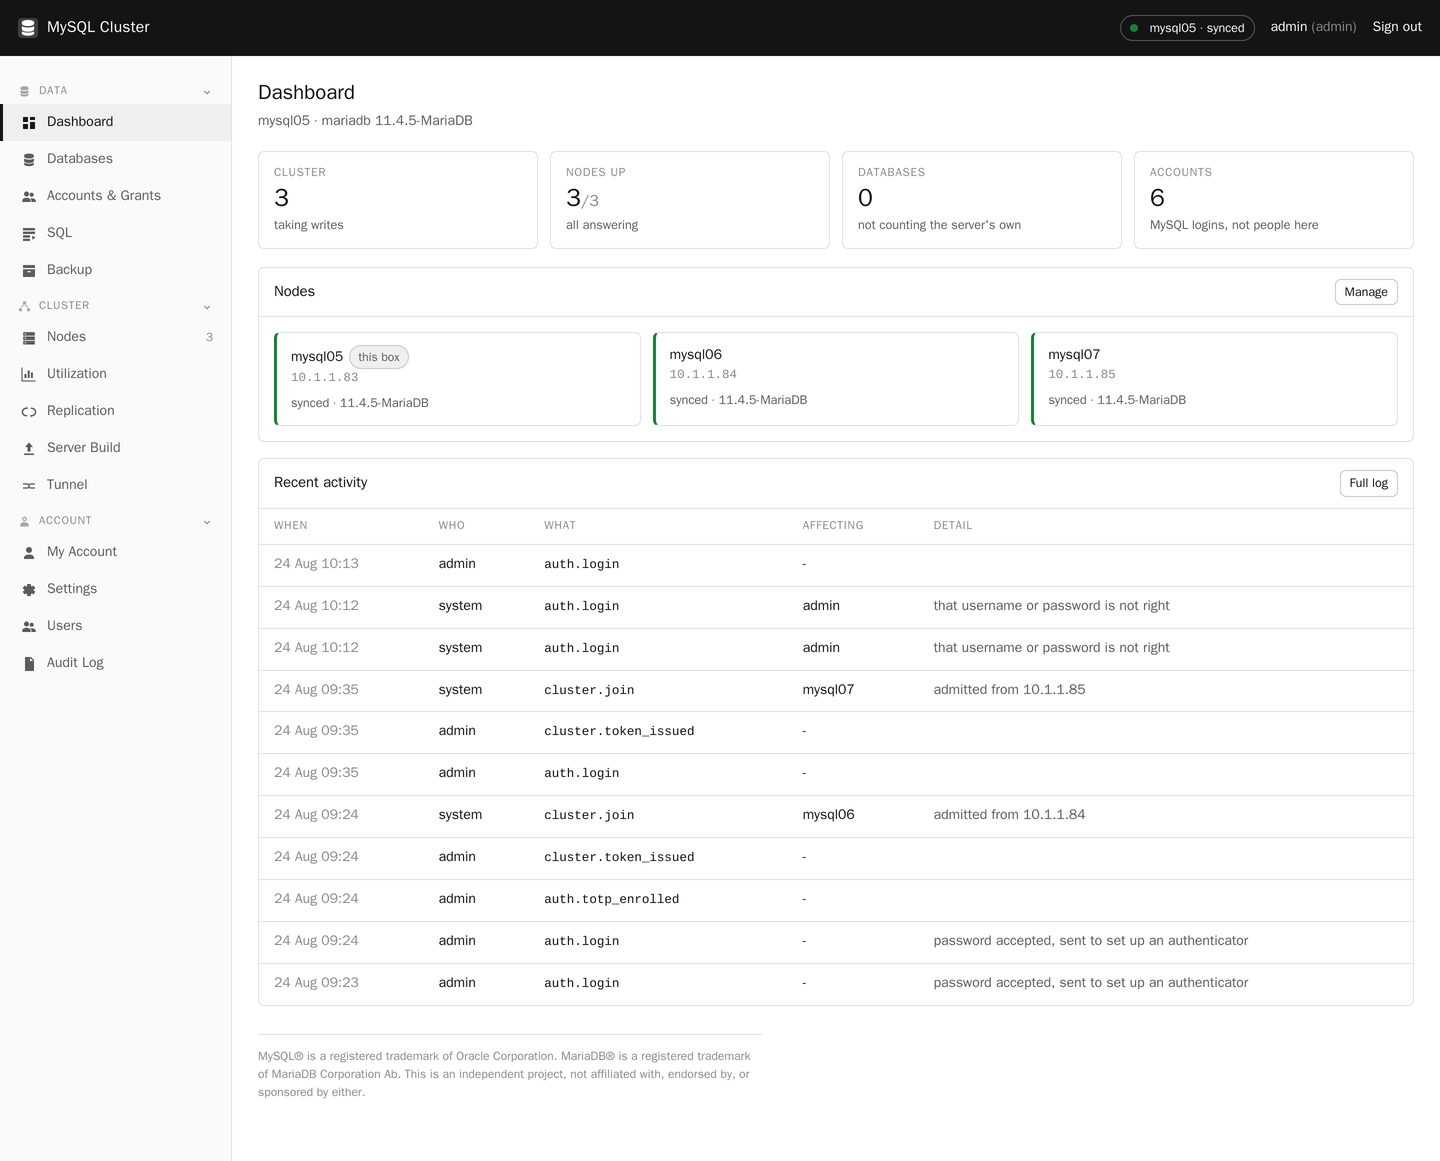Image resolution: width=1440 pixels, height=1161 pixels.
Task: Click the DATA section database icon
Action: (24, 91)
